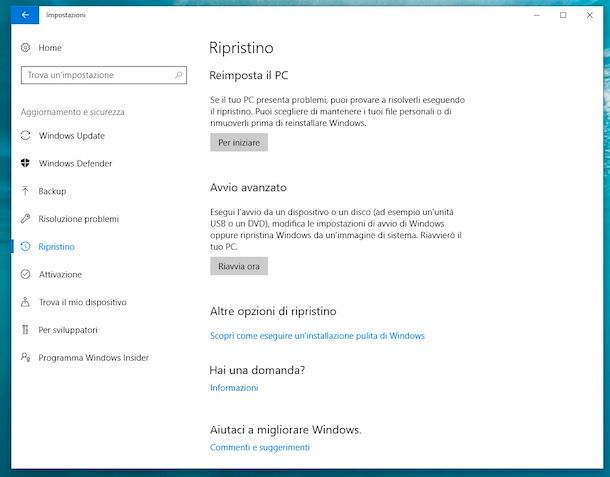Minimize the Impostazioni window

tap(537, 15)
